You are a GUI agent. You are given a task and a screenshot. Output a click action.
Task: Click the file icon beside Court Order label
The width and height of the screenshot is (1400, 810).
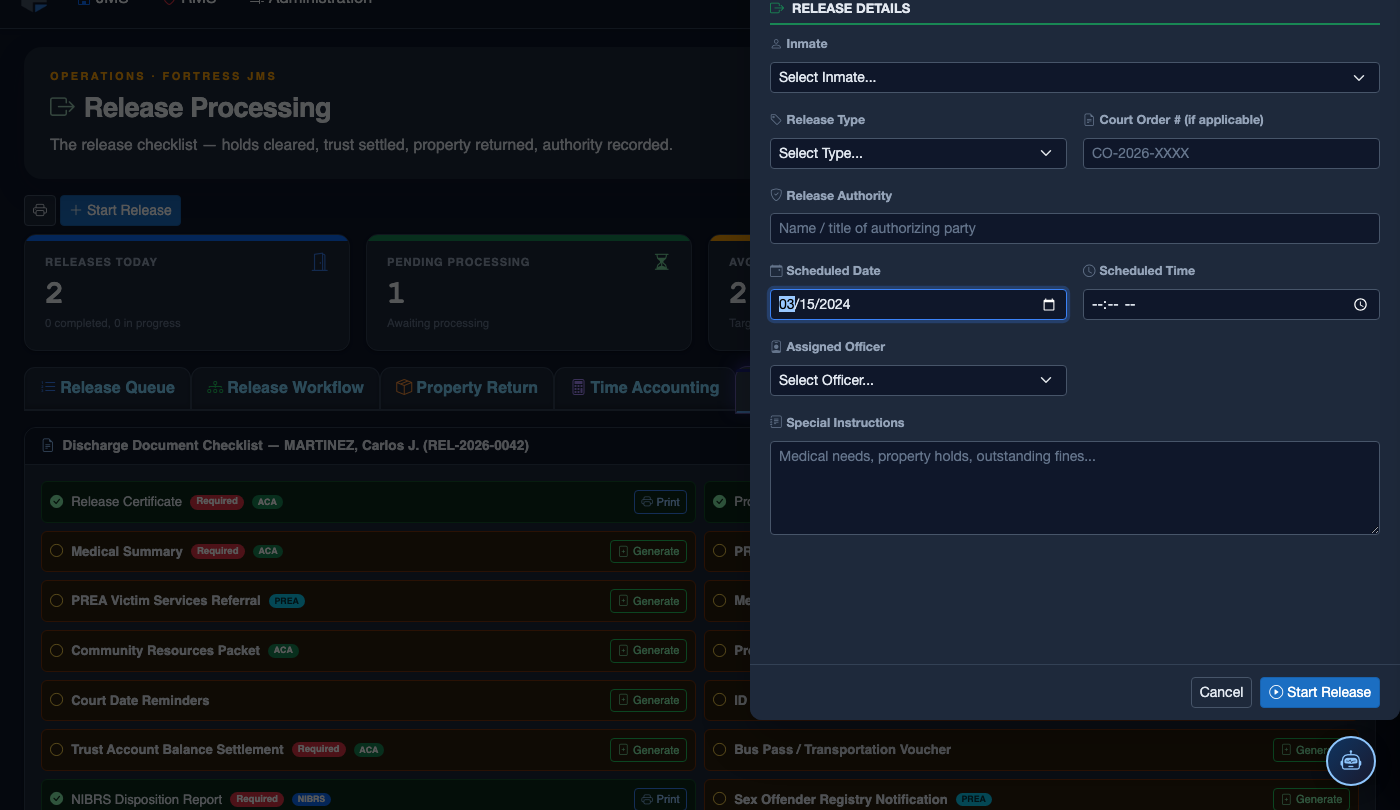(x=1090, y=120)
